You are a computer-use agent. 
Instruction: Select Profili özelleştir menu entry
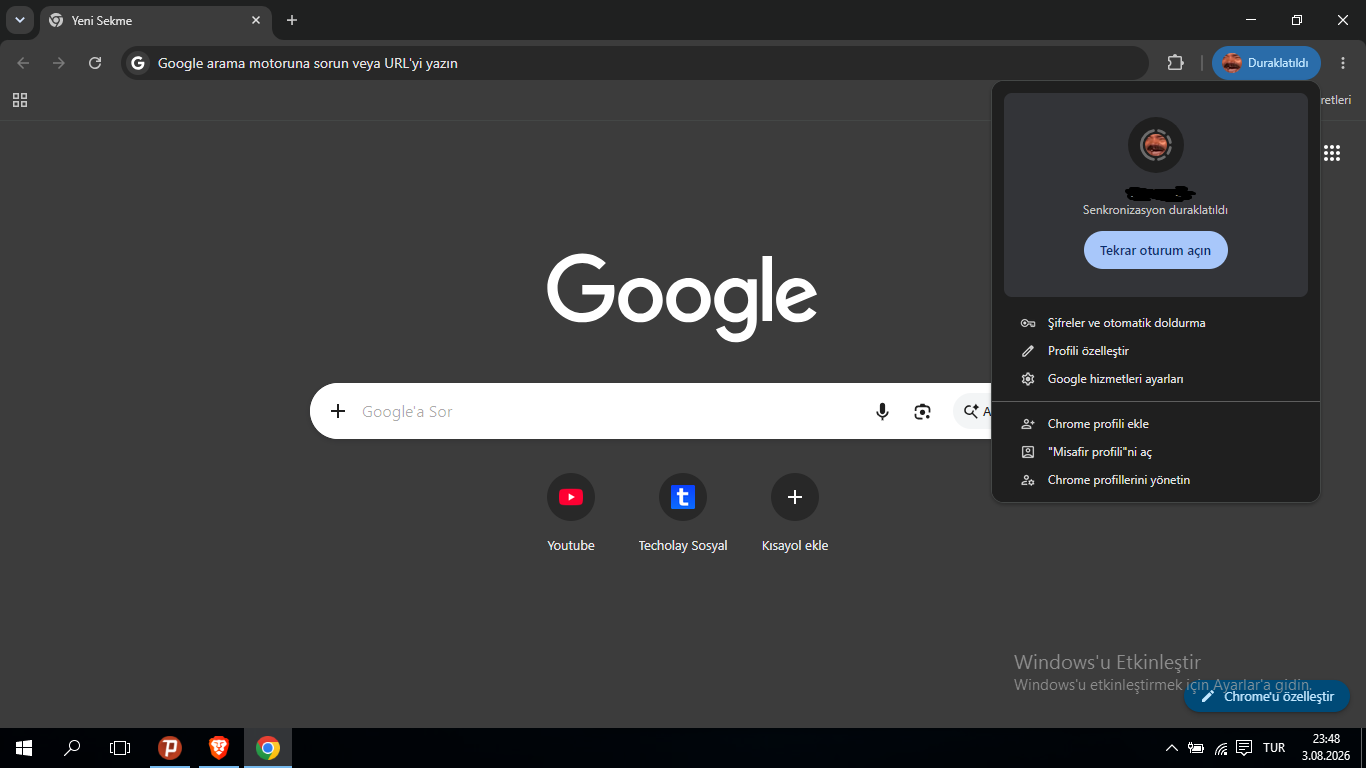click(1155, 351)
